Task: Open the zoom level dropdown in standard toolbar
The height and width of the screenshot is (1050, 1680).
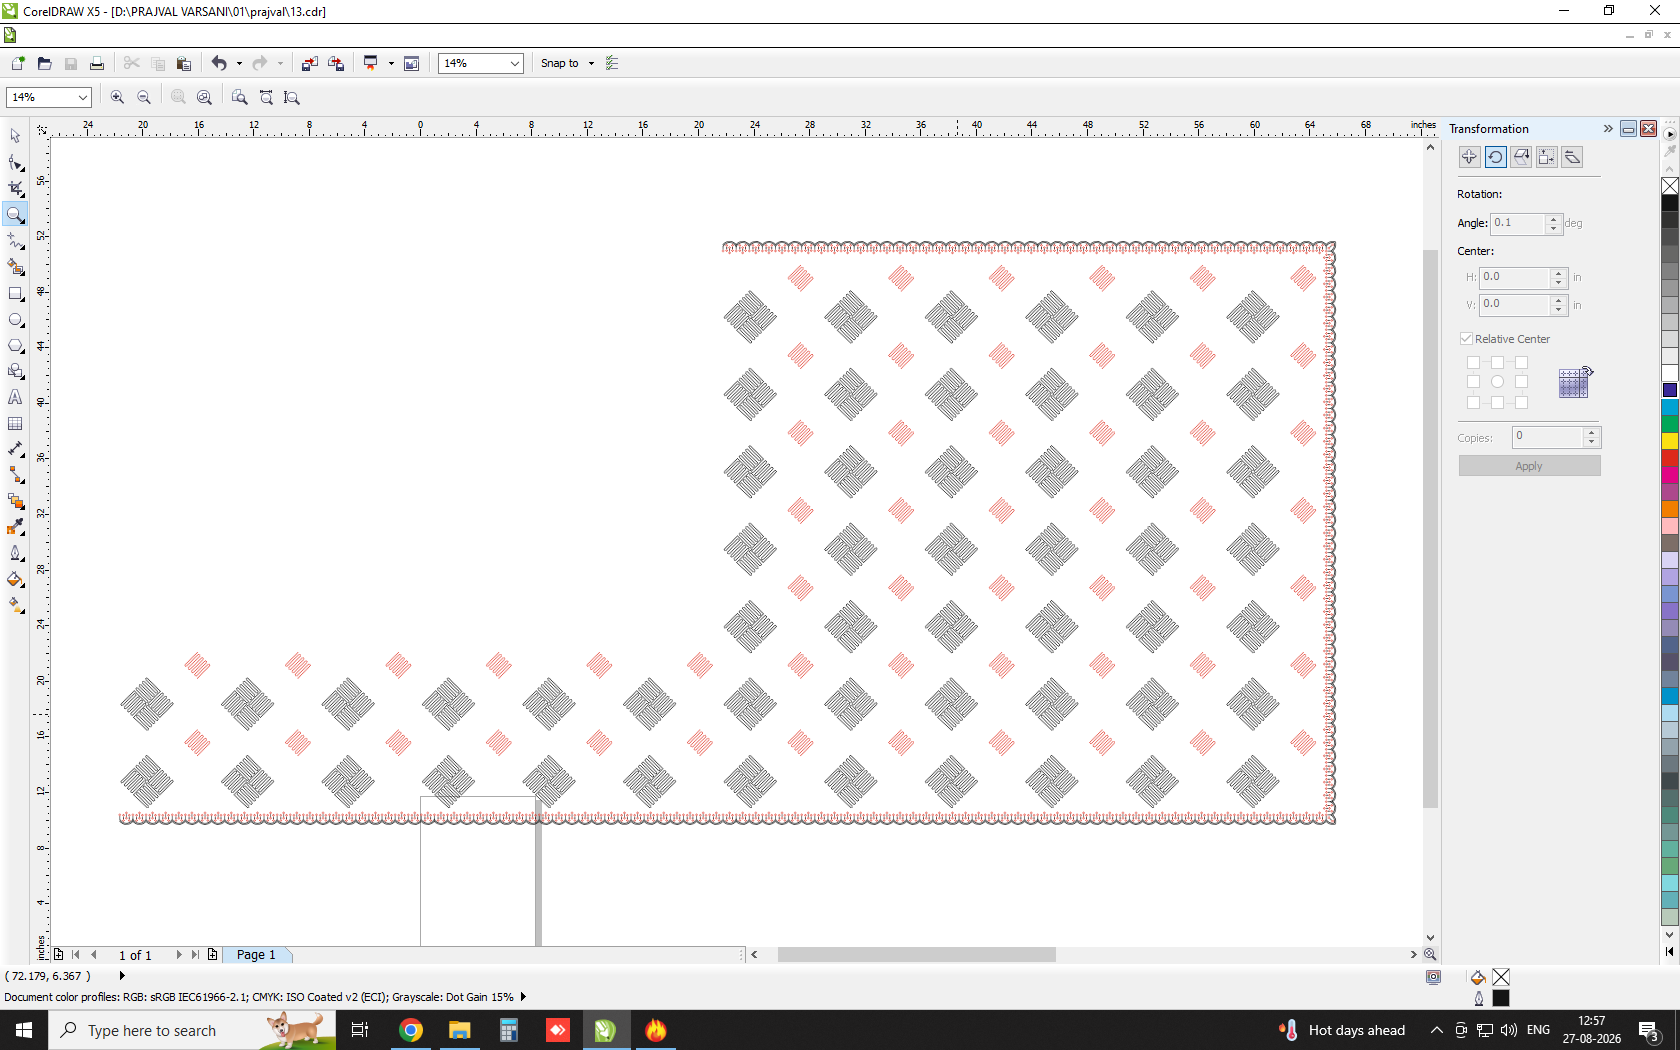Action: [515, 63]
